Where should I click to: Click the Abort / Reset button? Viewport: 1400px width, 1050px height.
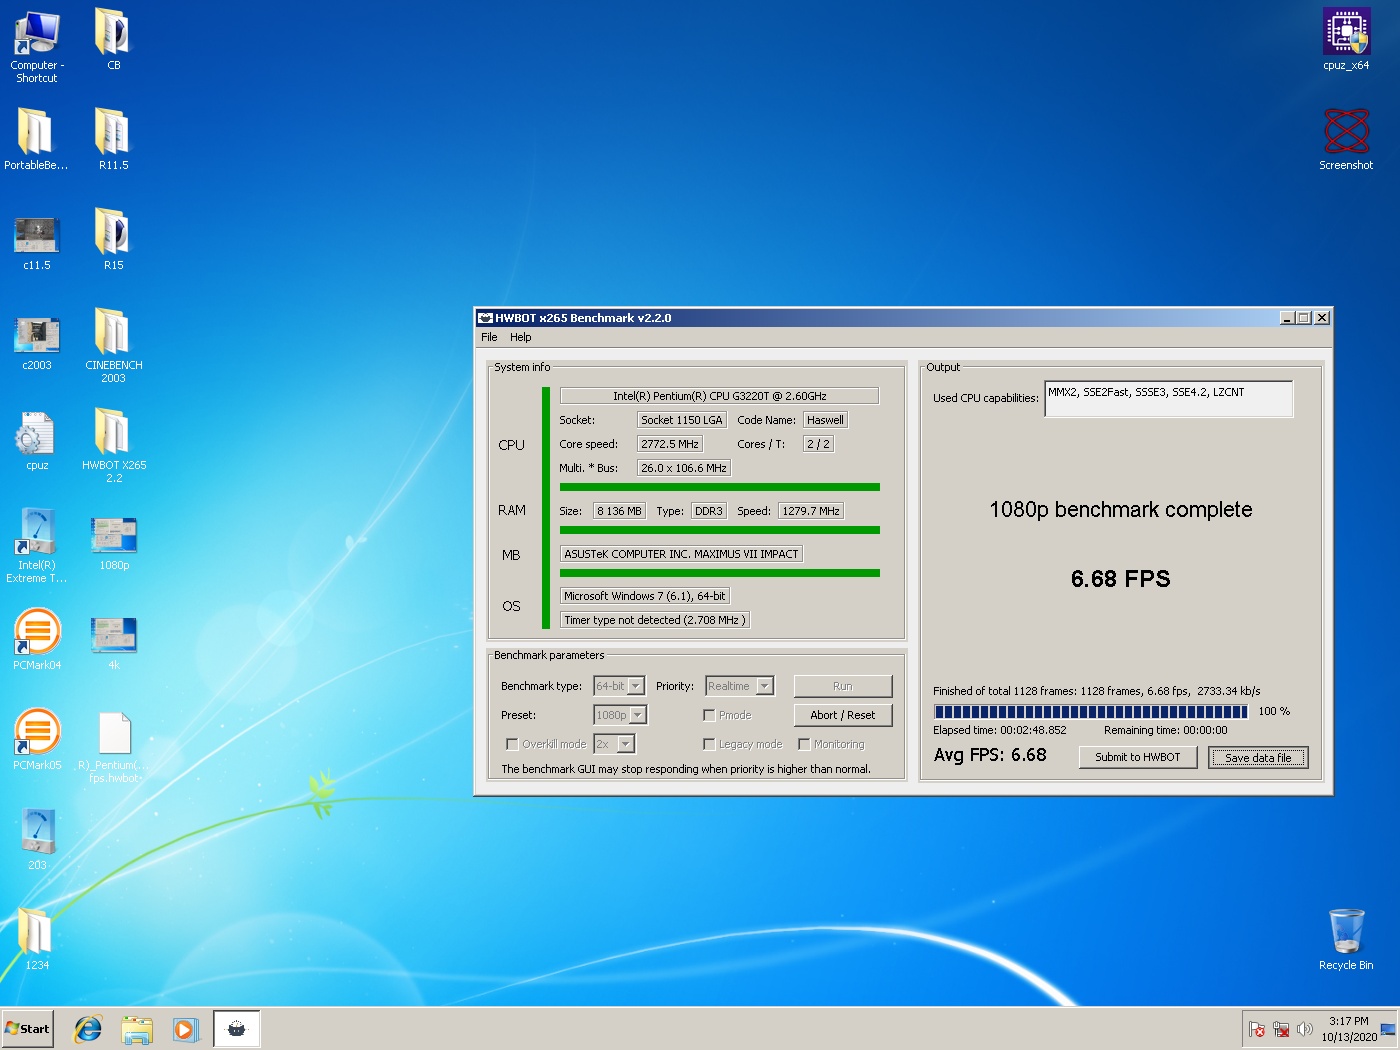coord(843,715)
